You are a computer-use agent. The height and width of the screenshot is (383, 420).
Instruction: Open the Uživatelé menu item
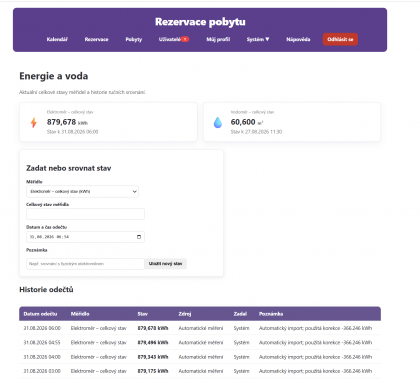tap(170, 39)
